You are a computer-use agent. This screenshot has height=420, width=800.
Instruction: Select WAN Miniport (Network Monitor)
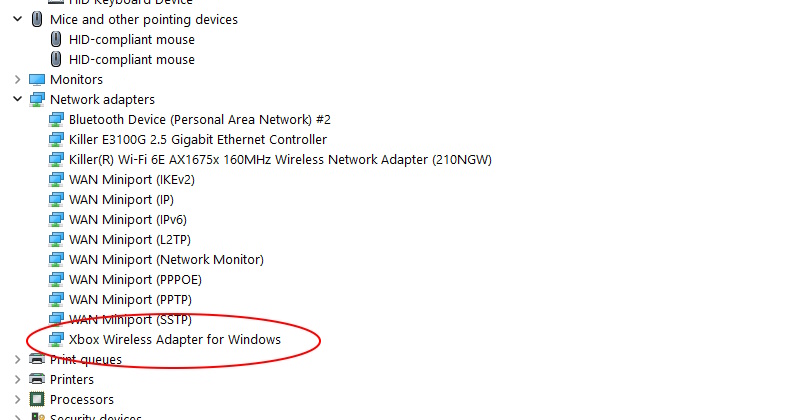click(166, 260)
